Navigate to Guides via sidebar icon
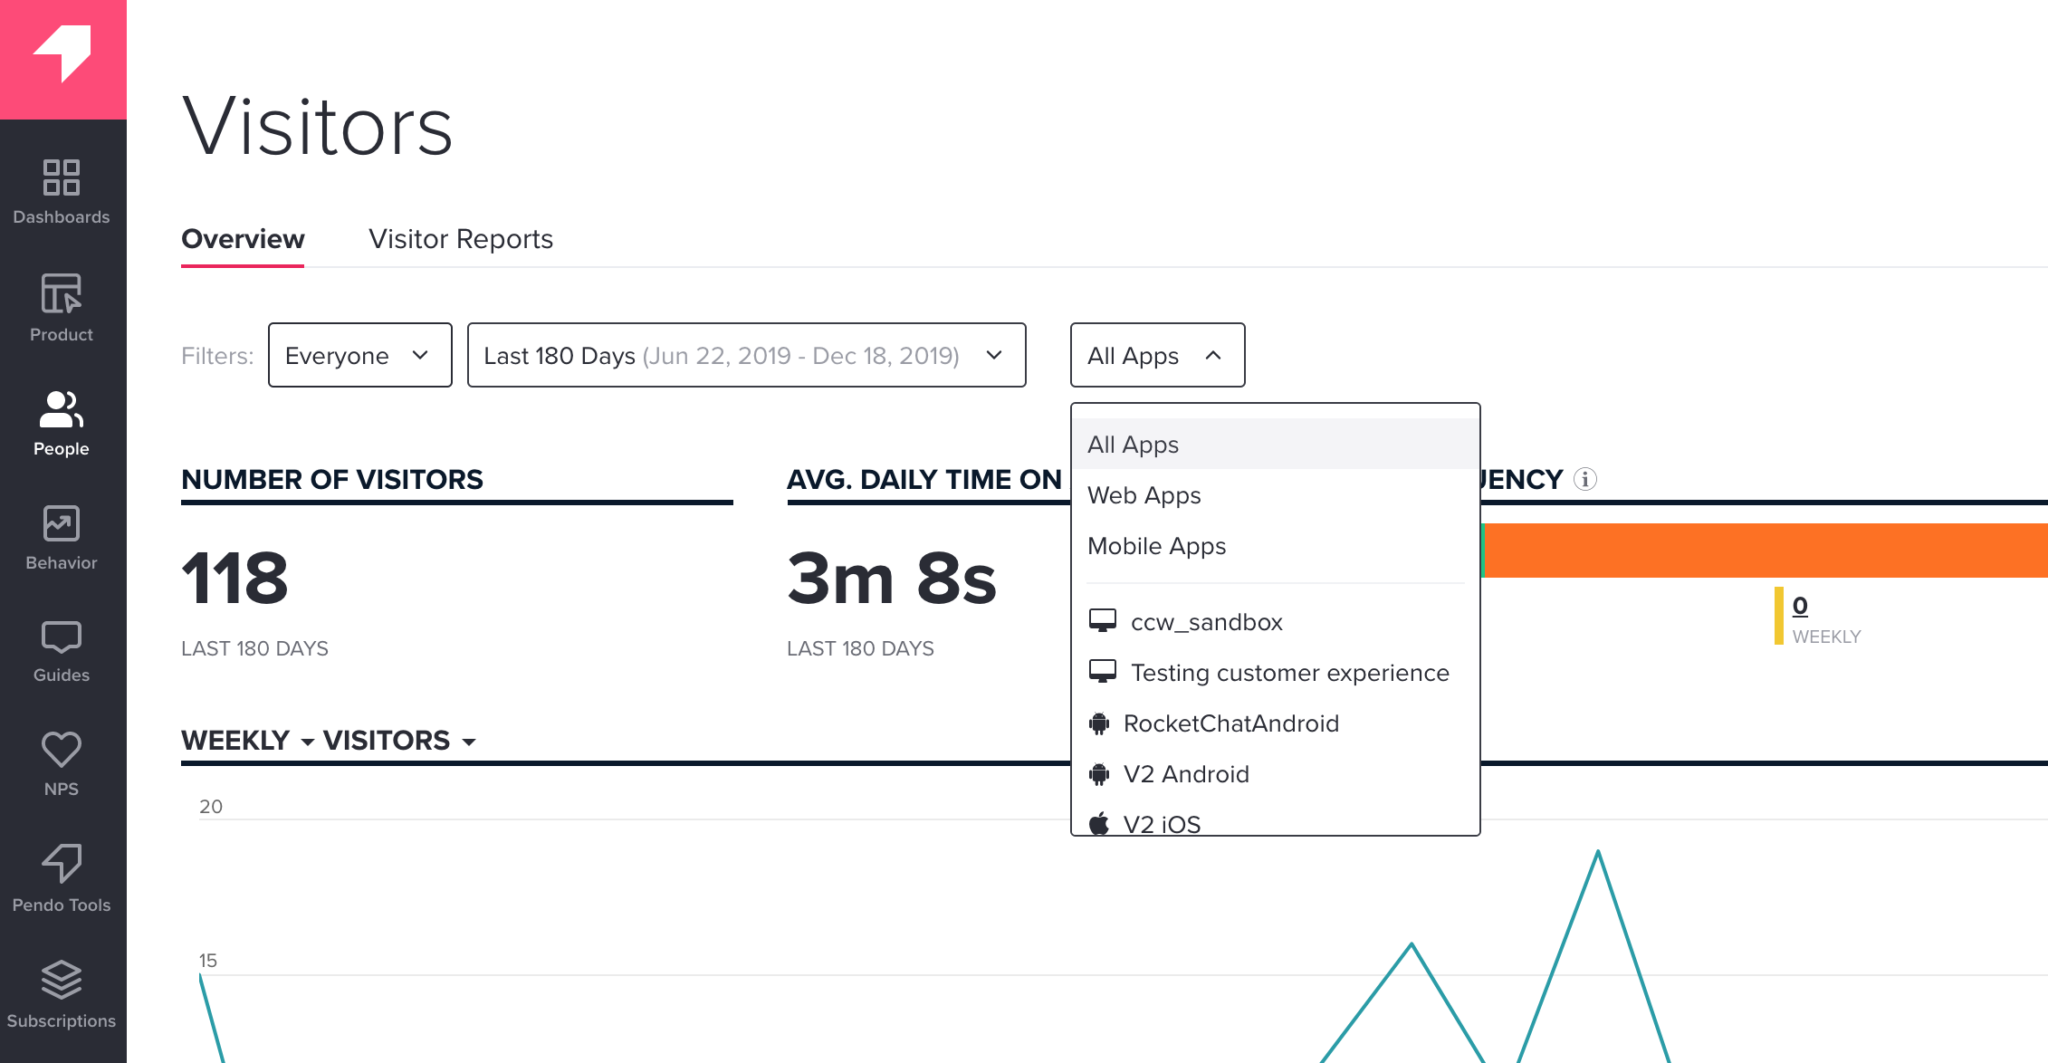 pos(61,650)
